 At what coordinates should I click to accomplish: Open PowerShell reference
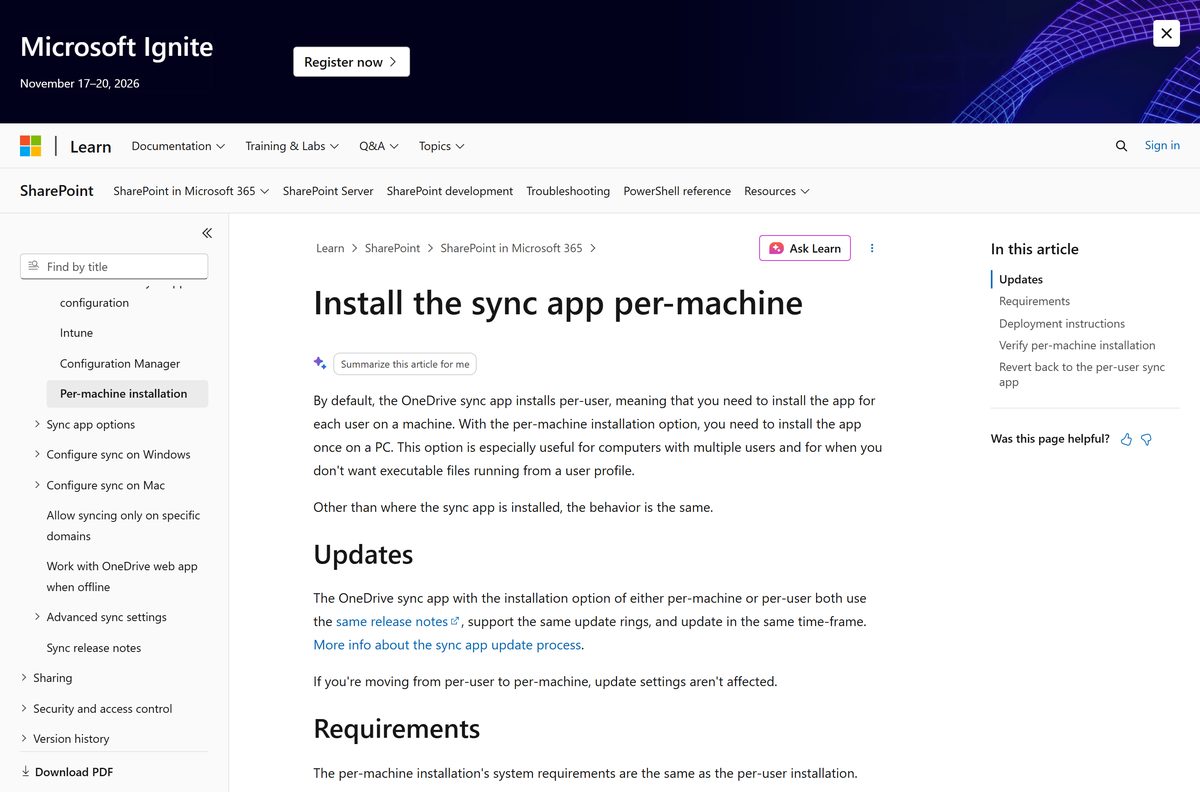677,191
